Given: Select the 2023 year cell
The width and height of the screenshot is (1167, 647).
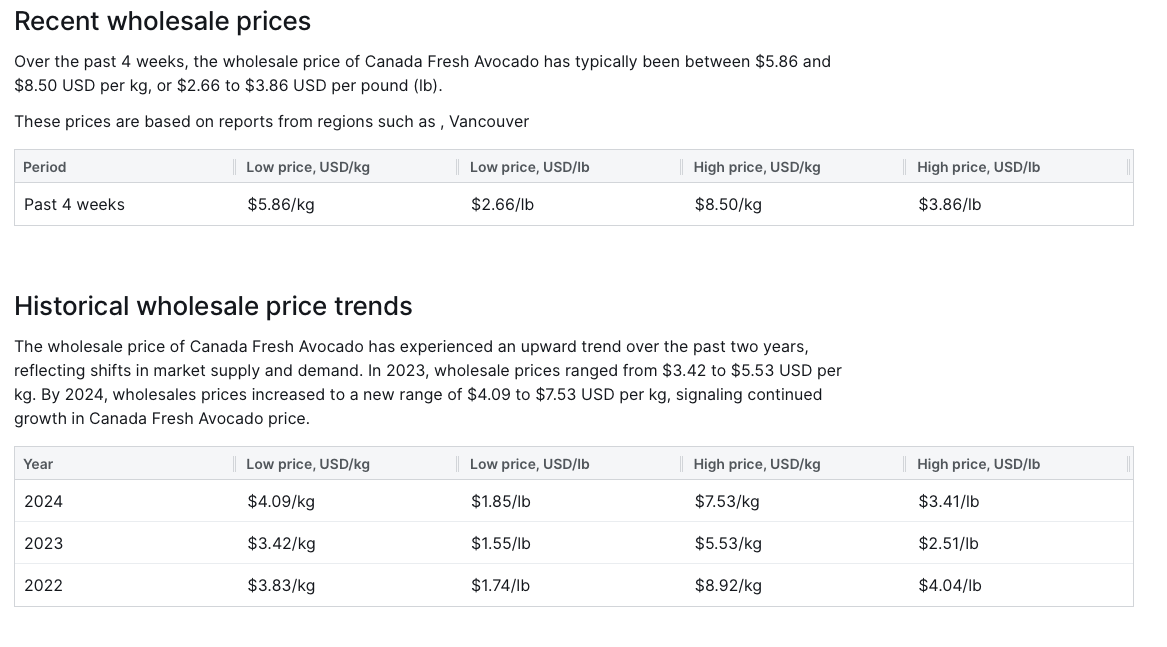Looking at the screenshot, I should coord(43,543).
